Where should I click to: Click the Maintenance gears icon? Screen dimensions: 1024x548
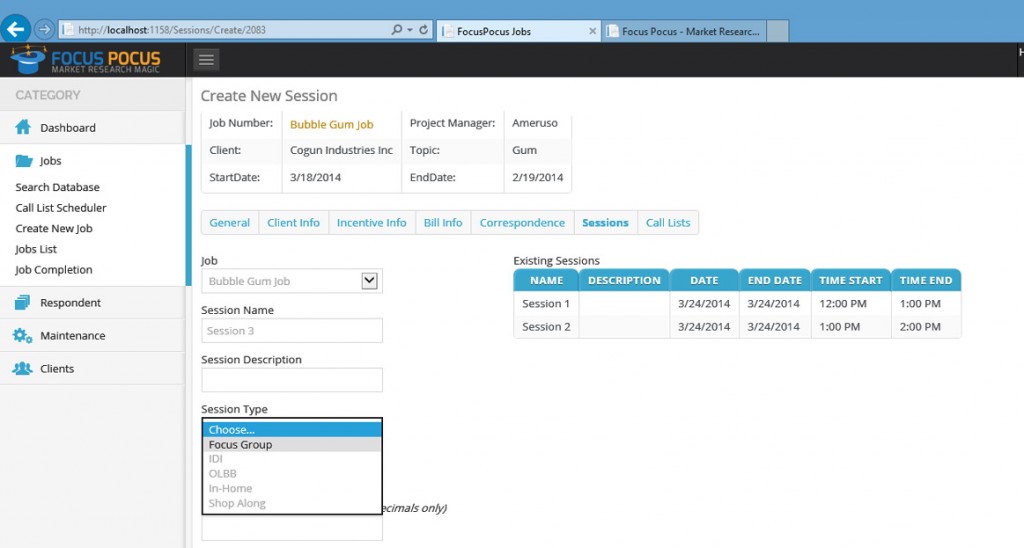pos(23,336)
